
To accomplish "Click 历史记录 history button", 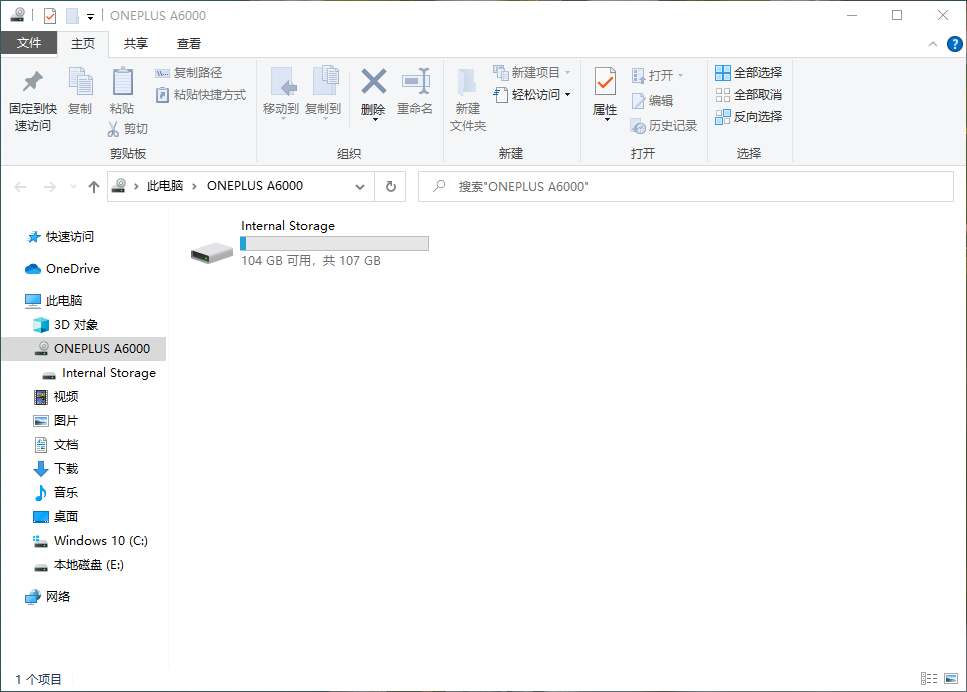I will coord(664,126).
